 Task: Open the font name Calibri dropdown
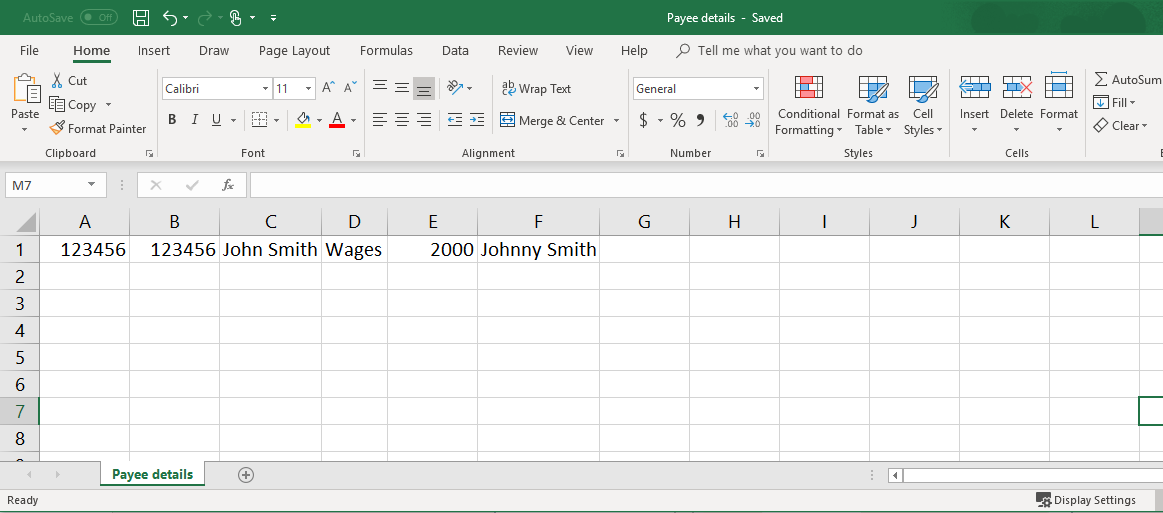(x=265, y=89)
